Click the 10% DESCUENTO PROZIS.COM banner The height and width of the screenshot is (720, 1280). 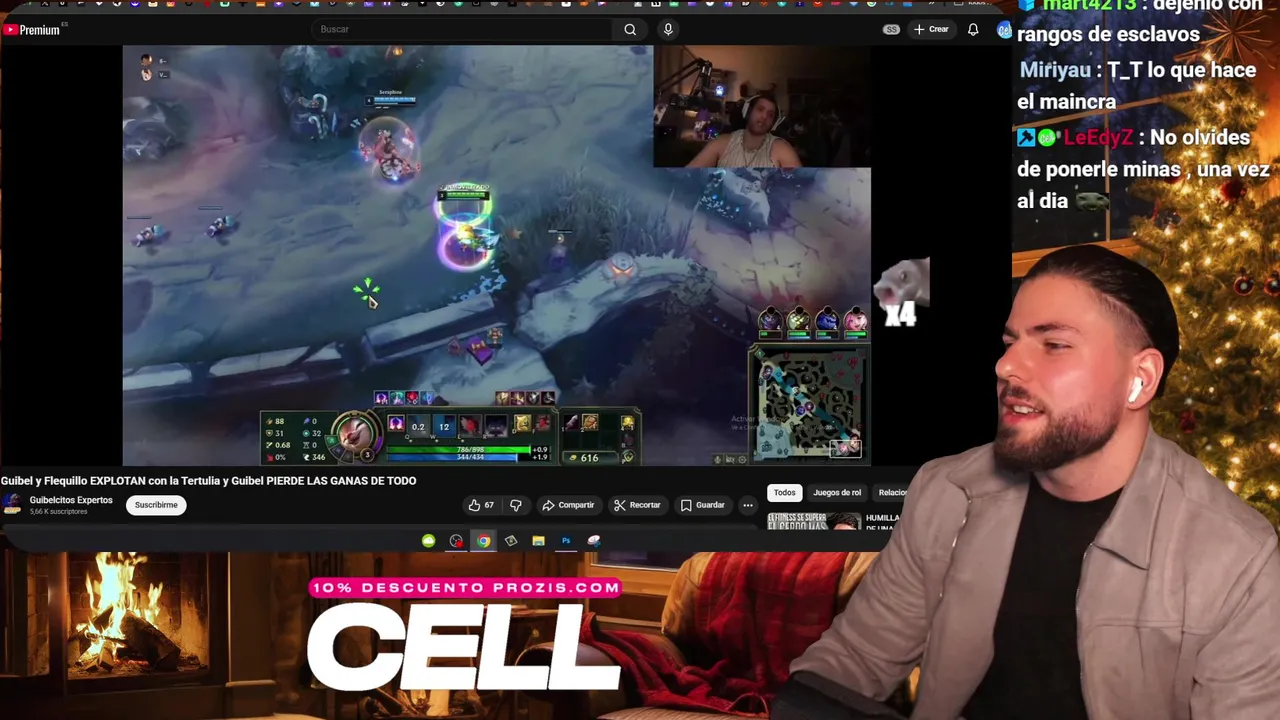(465, 588)
